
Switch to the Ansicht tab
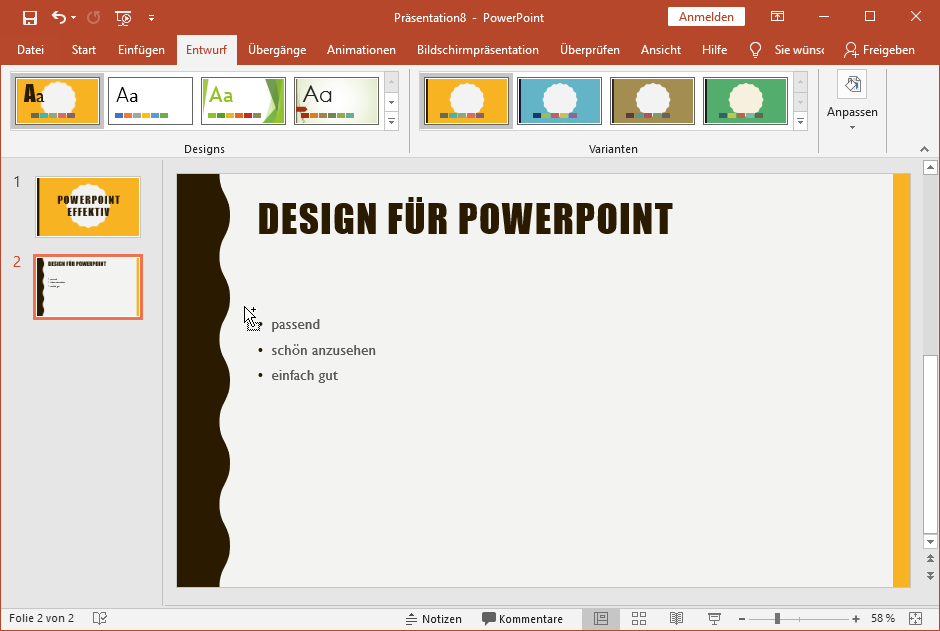(x=661, y=50)
